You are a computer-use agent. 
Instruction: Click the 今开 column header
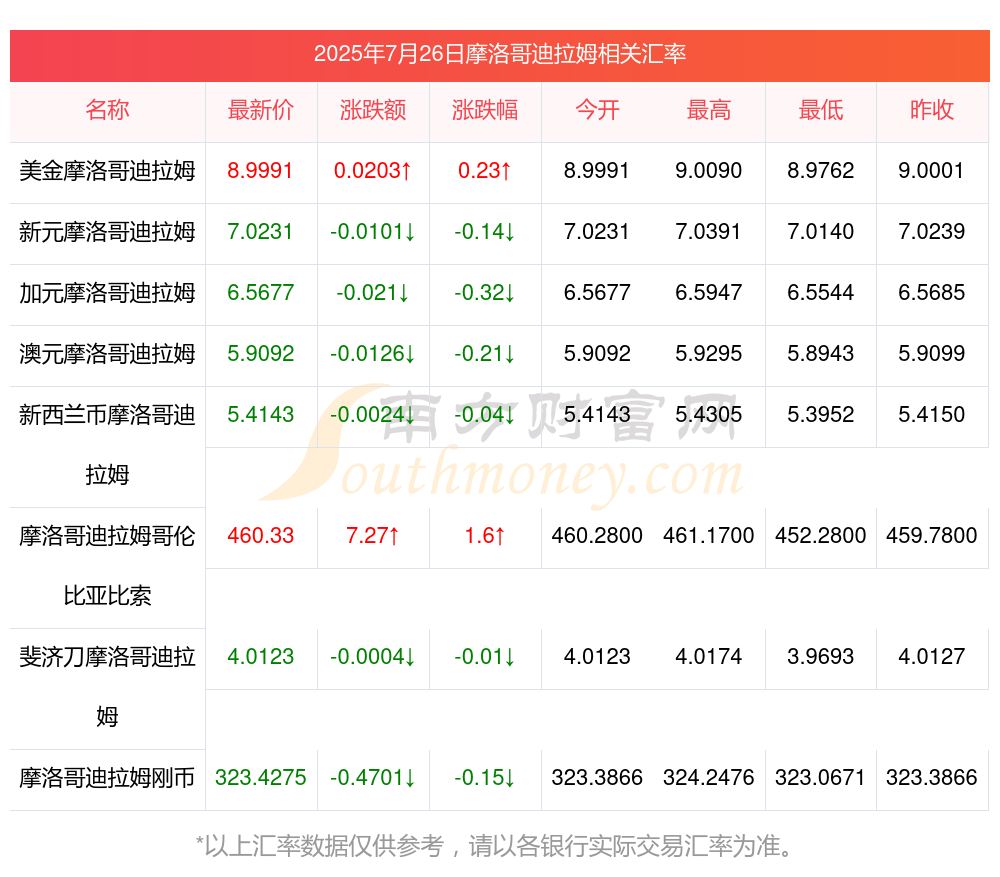[x=597, y=110]
